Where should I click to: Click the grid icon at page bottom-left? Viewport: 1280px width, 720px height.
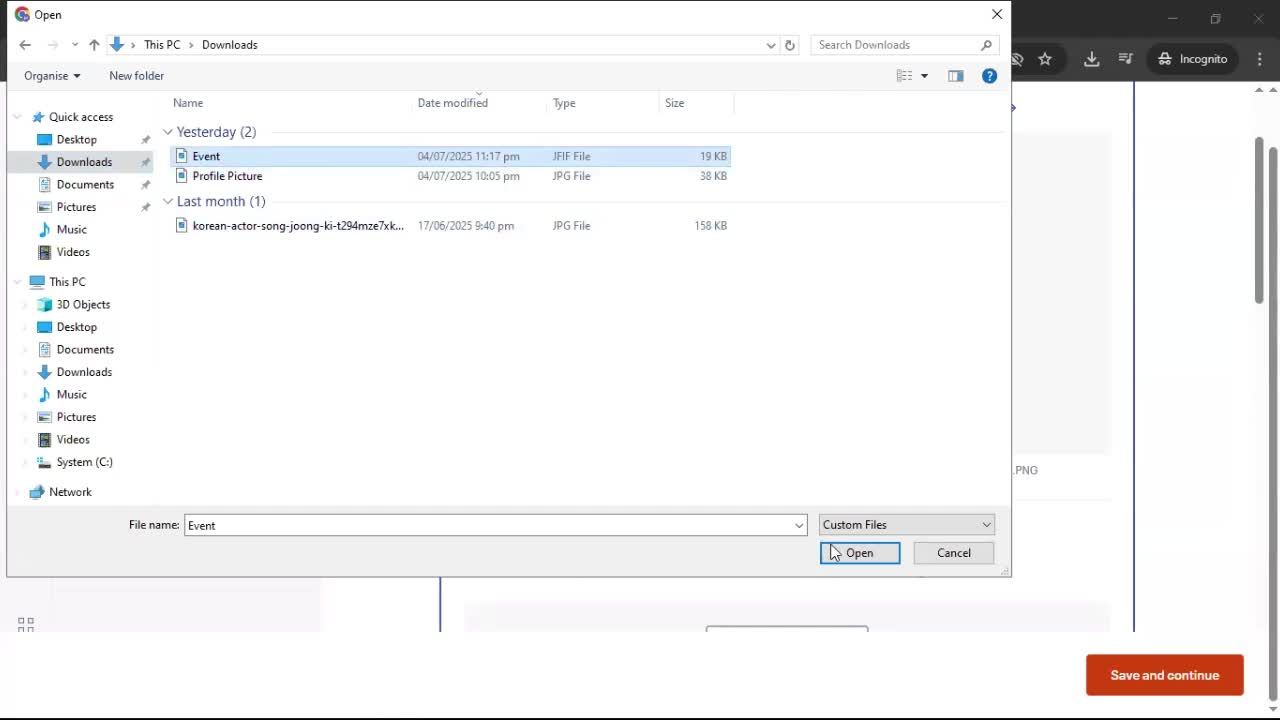click(x=26, y=624)
